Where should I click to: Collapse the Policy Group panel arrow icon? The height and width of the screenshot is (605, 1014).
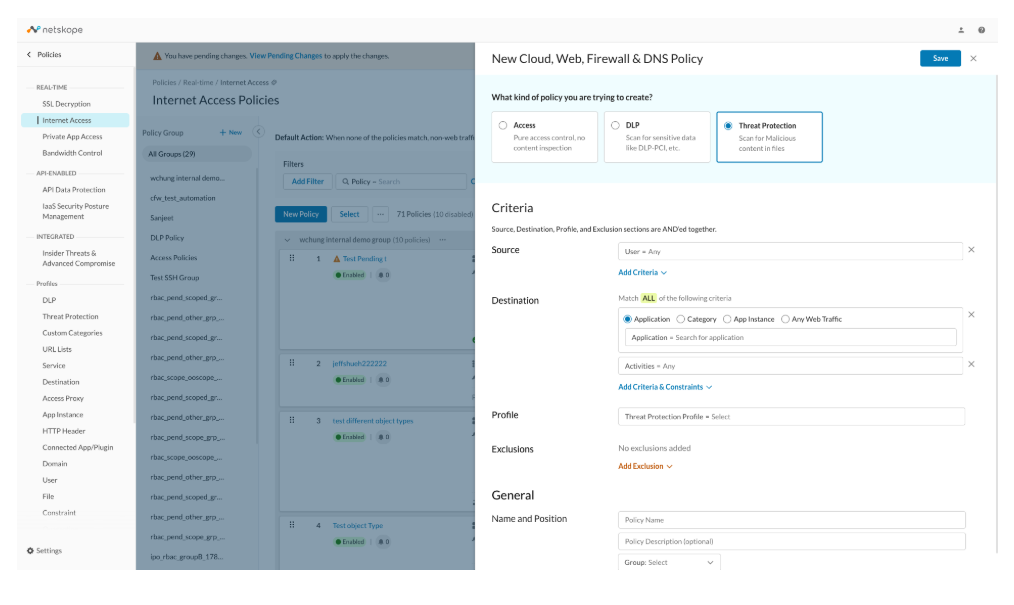(x=259, y=132)
